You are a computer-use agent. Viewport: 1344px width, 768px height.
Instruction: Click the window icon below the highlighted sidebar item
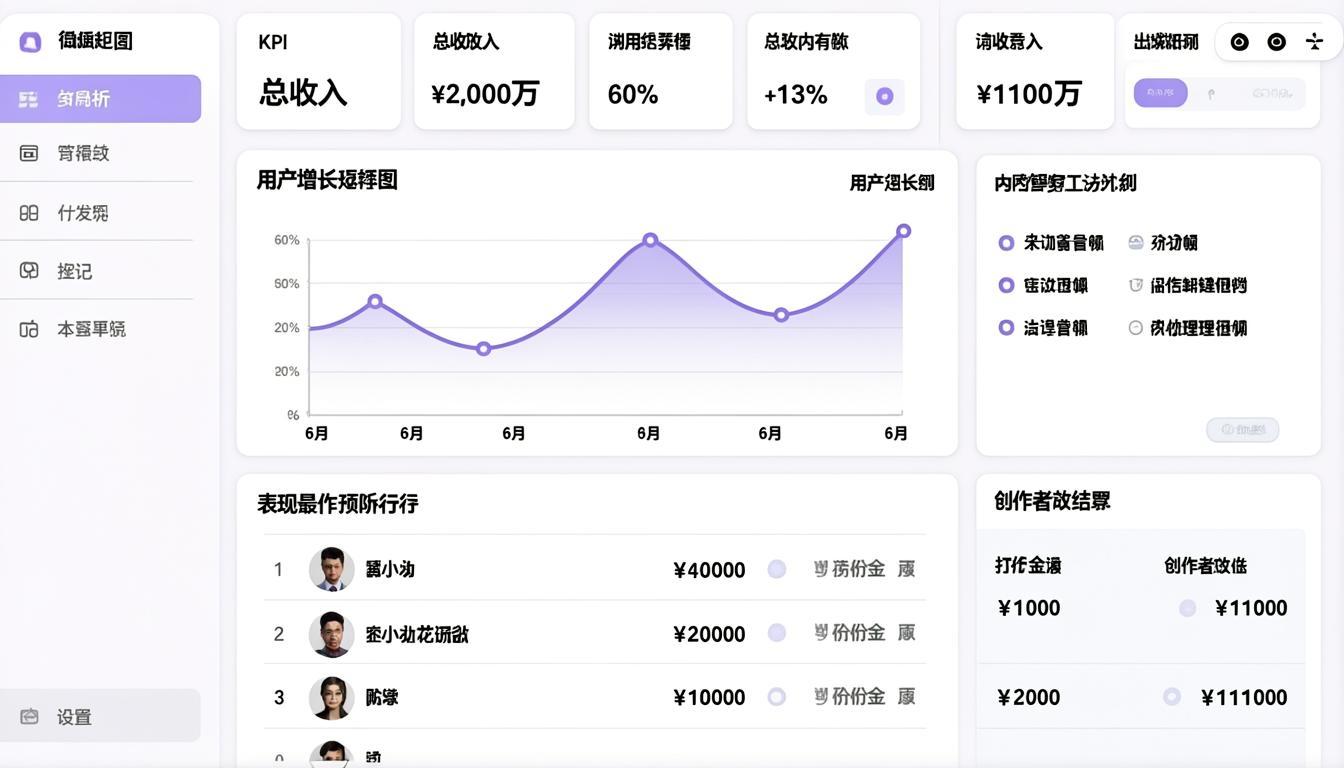point(29,153)
